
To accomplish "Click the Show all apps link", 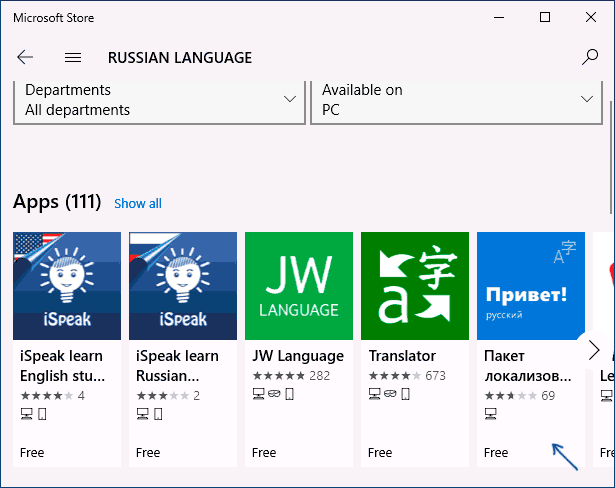I will (138, 204).
